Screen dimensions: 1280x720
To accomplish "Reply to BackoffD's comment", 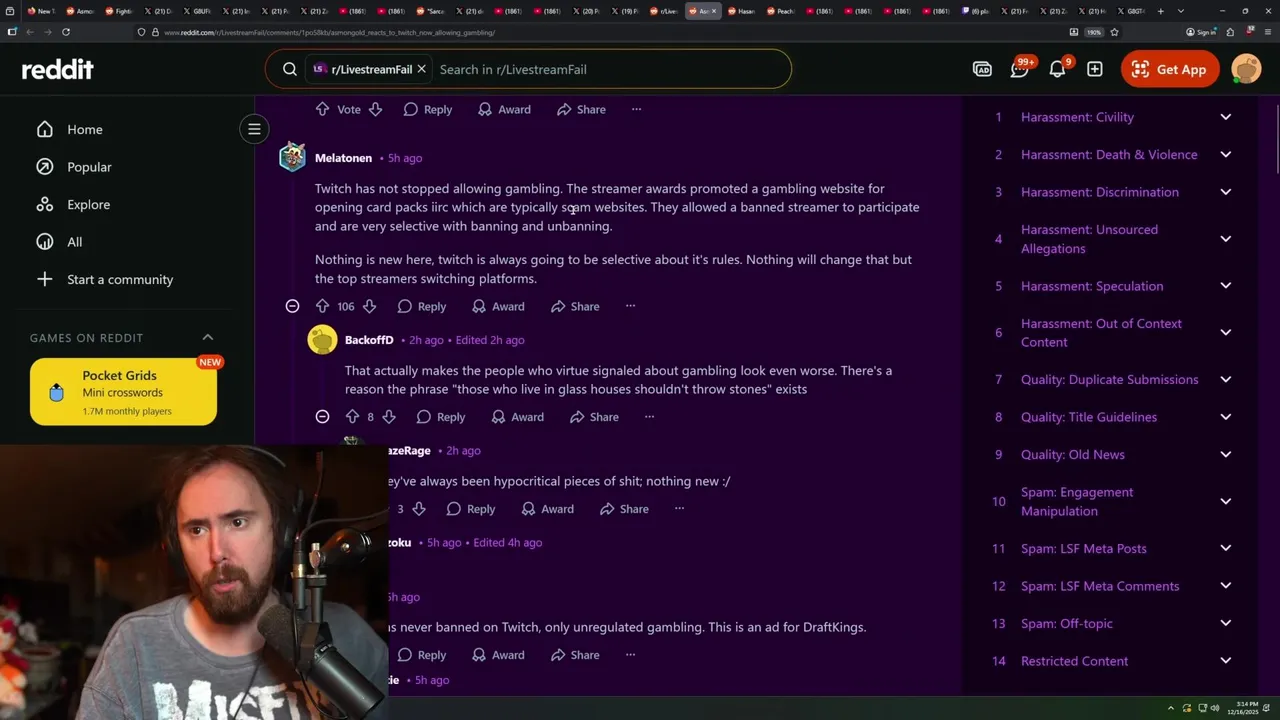I will coord(440,417).
